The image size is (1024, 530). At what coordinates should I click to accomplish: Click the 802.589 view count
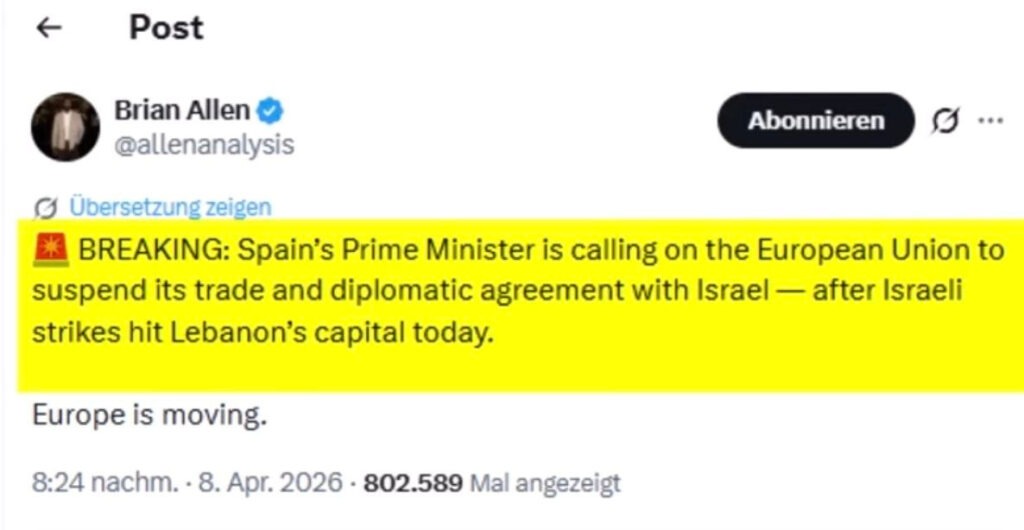[x=412, y=484]
